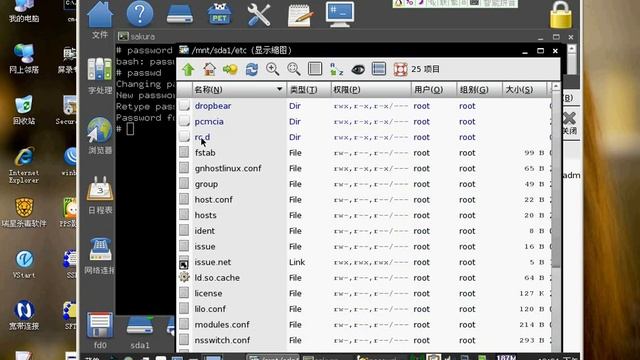The image size is (640, 360).
Task: Refresh the /mnt/sda1/etc directory listing
Action: pyautogui.click(x=251, y=69)
